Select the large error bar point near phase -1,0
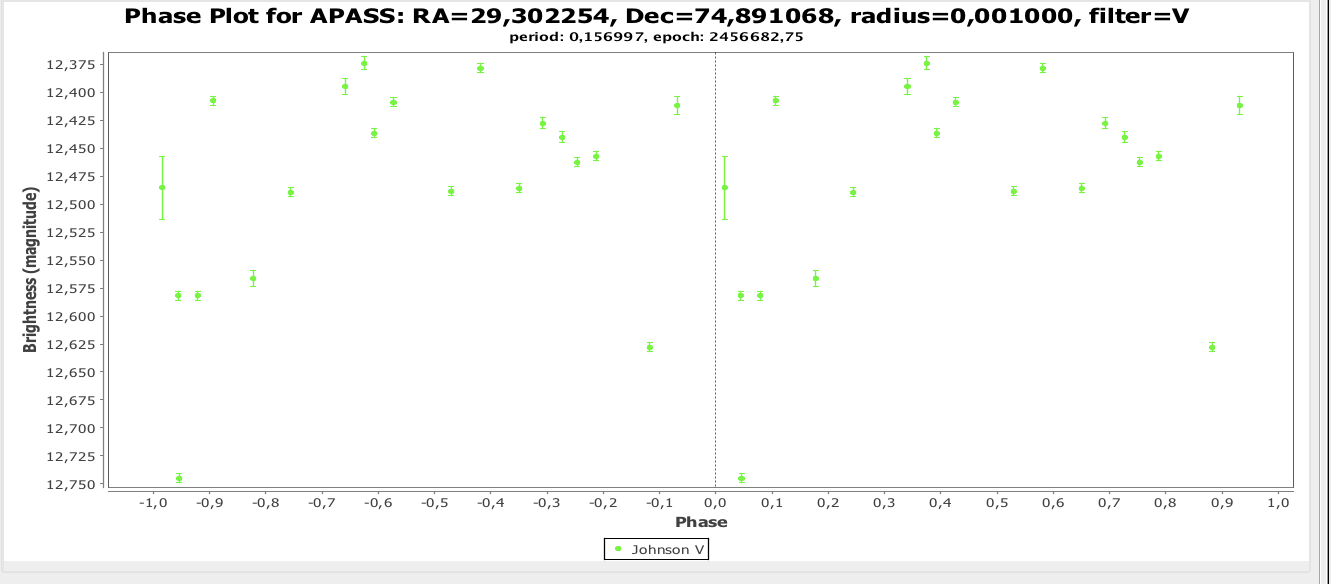Screen dimensions: 1331x584 click(x=162, y=187)
